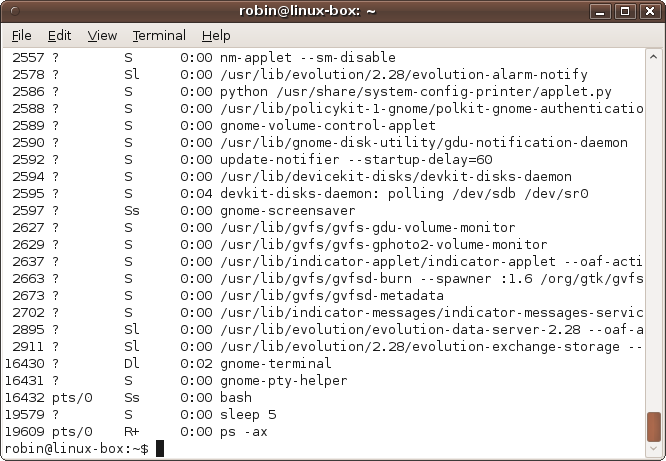Click the indicator-applet process path
The width and height of the screenshot is (666, 461).
[x=432, y=261]
